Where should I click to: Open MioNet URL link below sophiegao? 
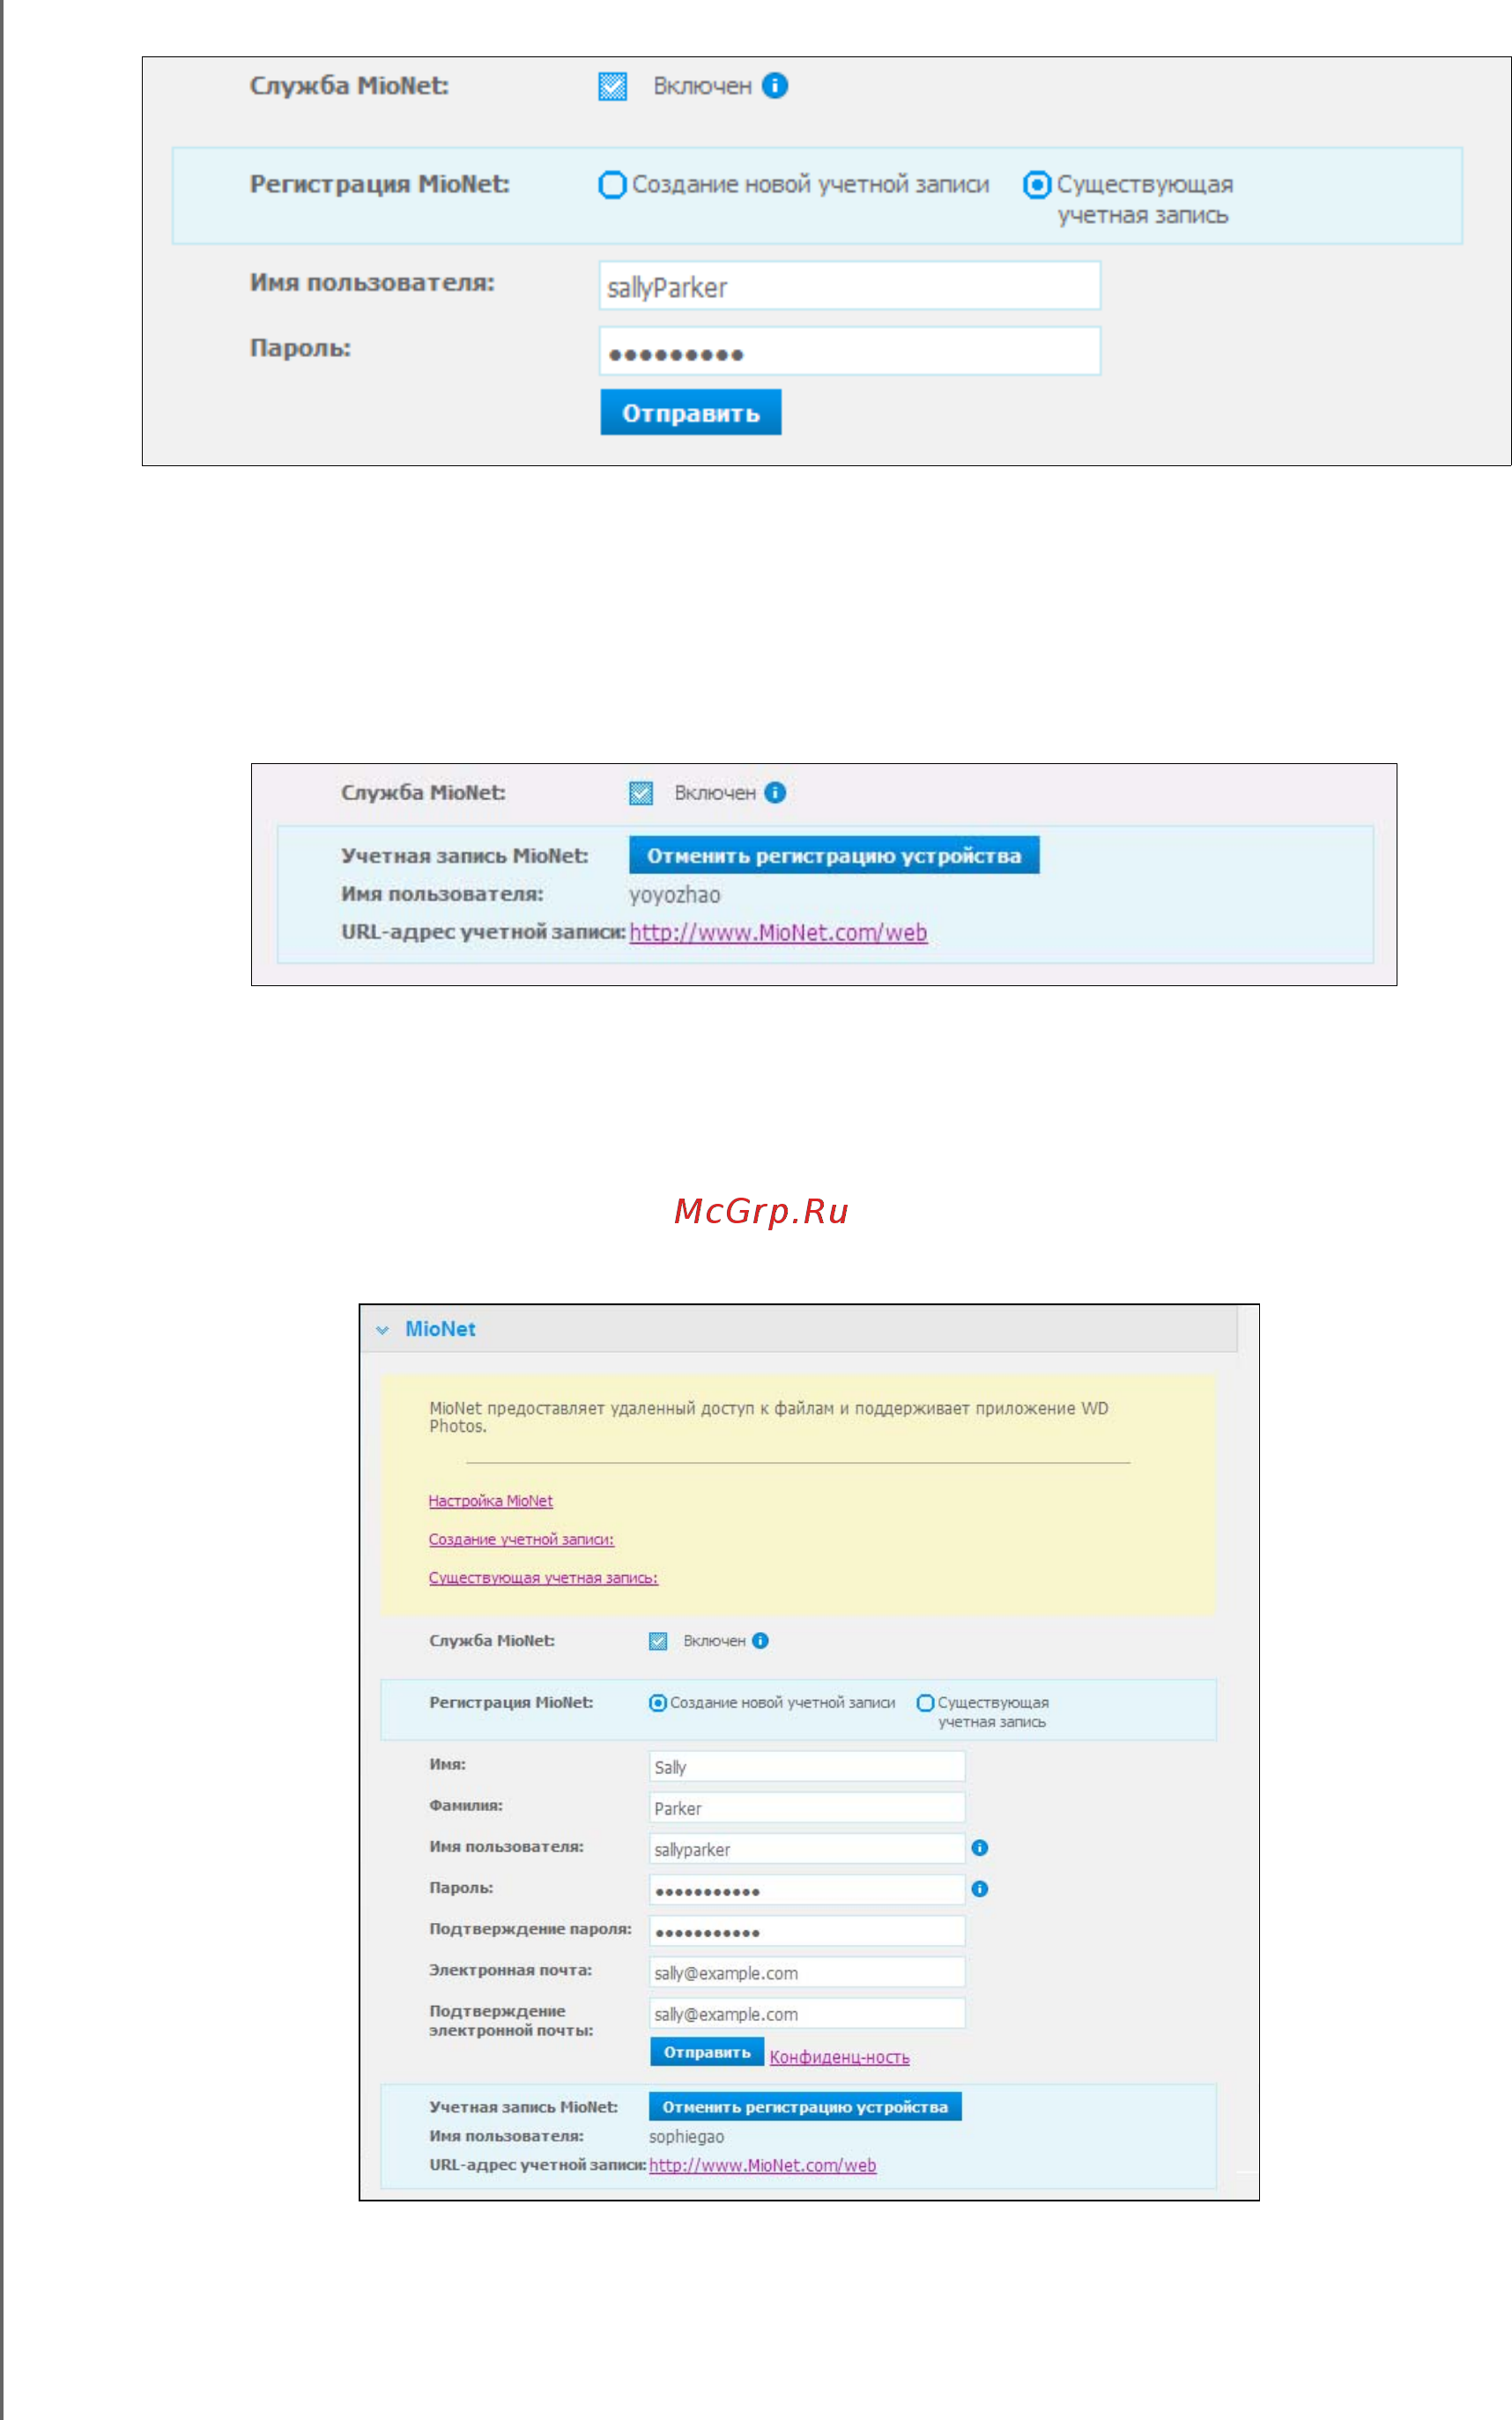coord(762,2165)
